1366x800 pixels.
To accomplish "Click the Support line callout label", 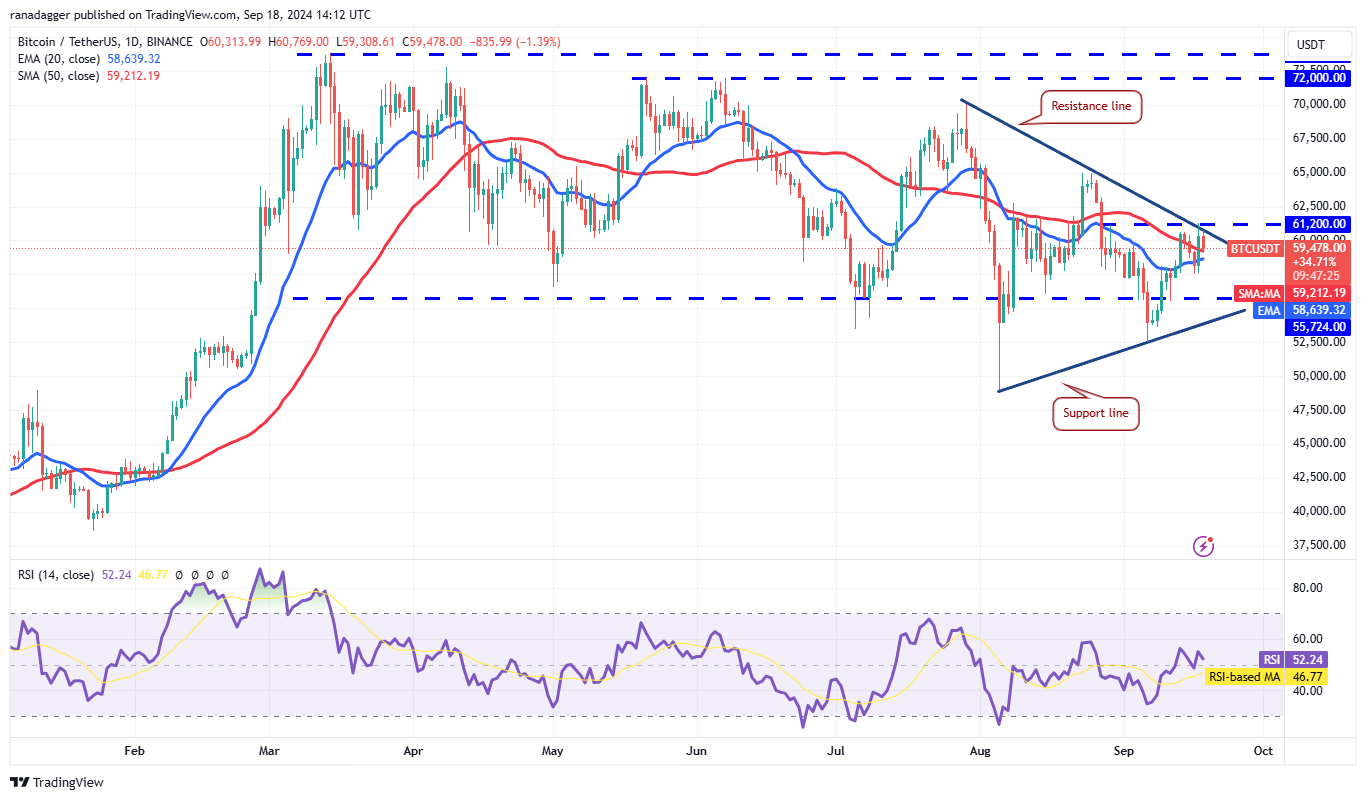I will [x=1096, y=413].
